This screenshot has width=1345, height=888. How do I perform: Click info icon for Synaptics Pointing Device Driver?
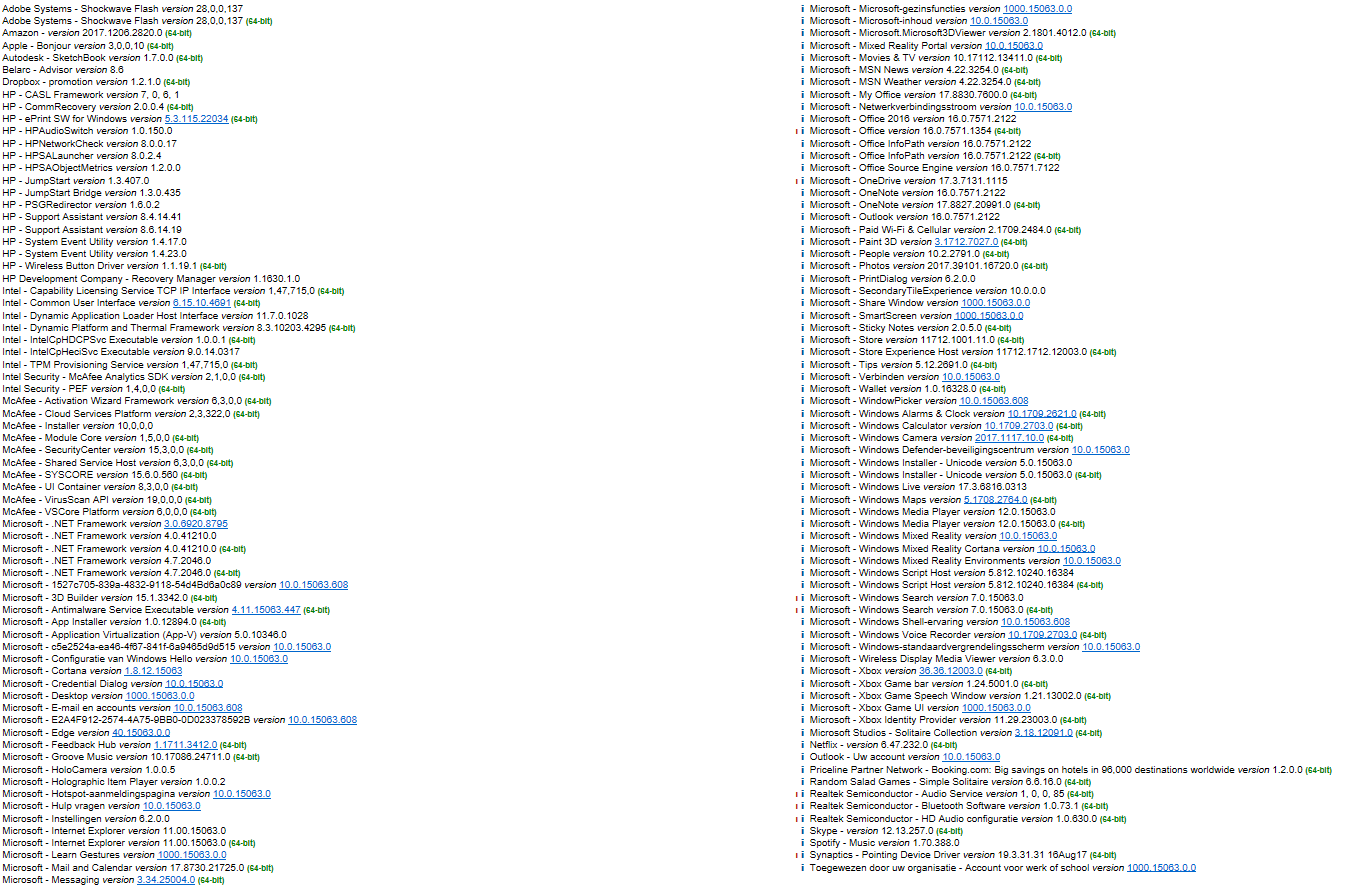pyautogui.click(x=802, y=856)
